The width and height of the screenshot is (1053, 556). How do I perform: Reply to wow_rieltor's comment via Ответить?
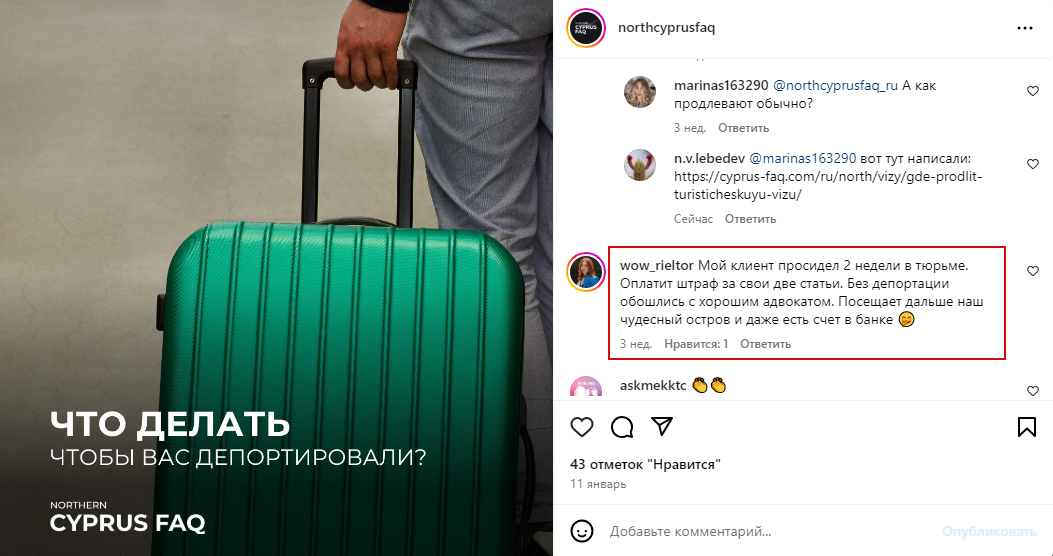click(766, 344)
